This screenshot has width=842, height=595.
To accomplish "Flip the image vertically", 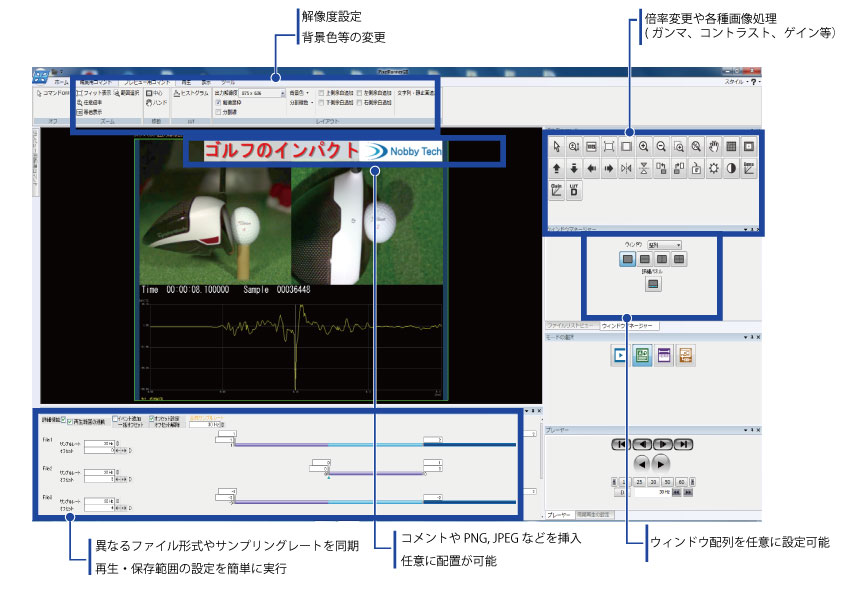I will coord(643,169).
